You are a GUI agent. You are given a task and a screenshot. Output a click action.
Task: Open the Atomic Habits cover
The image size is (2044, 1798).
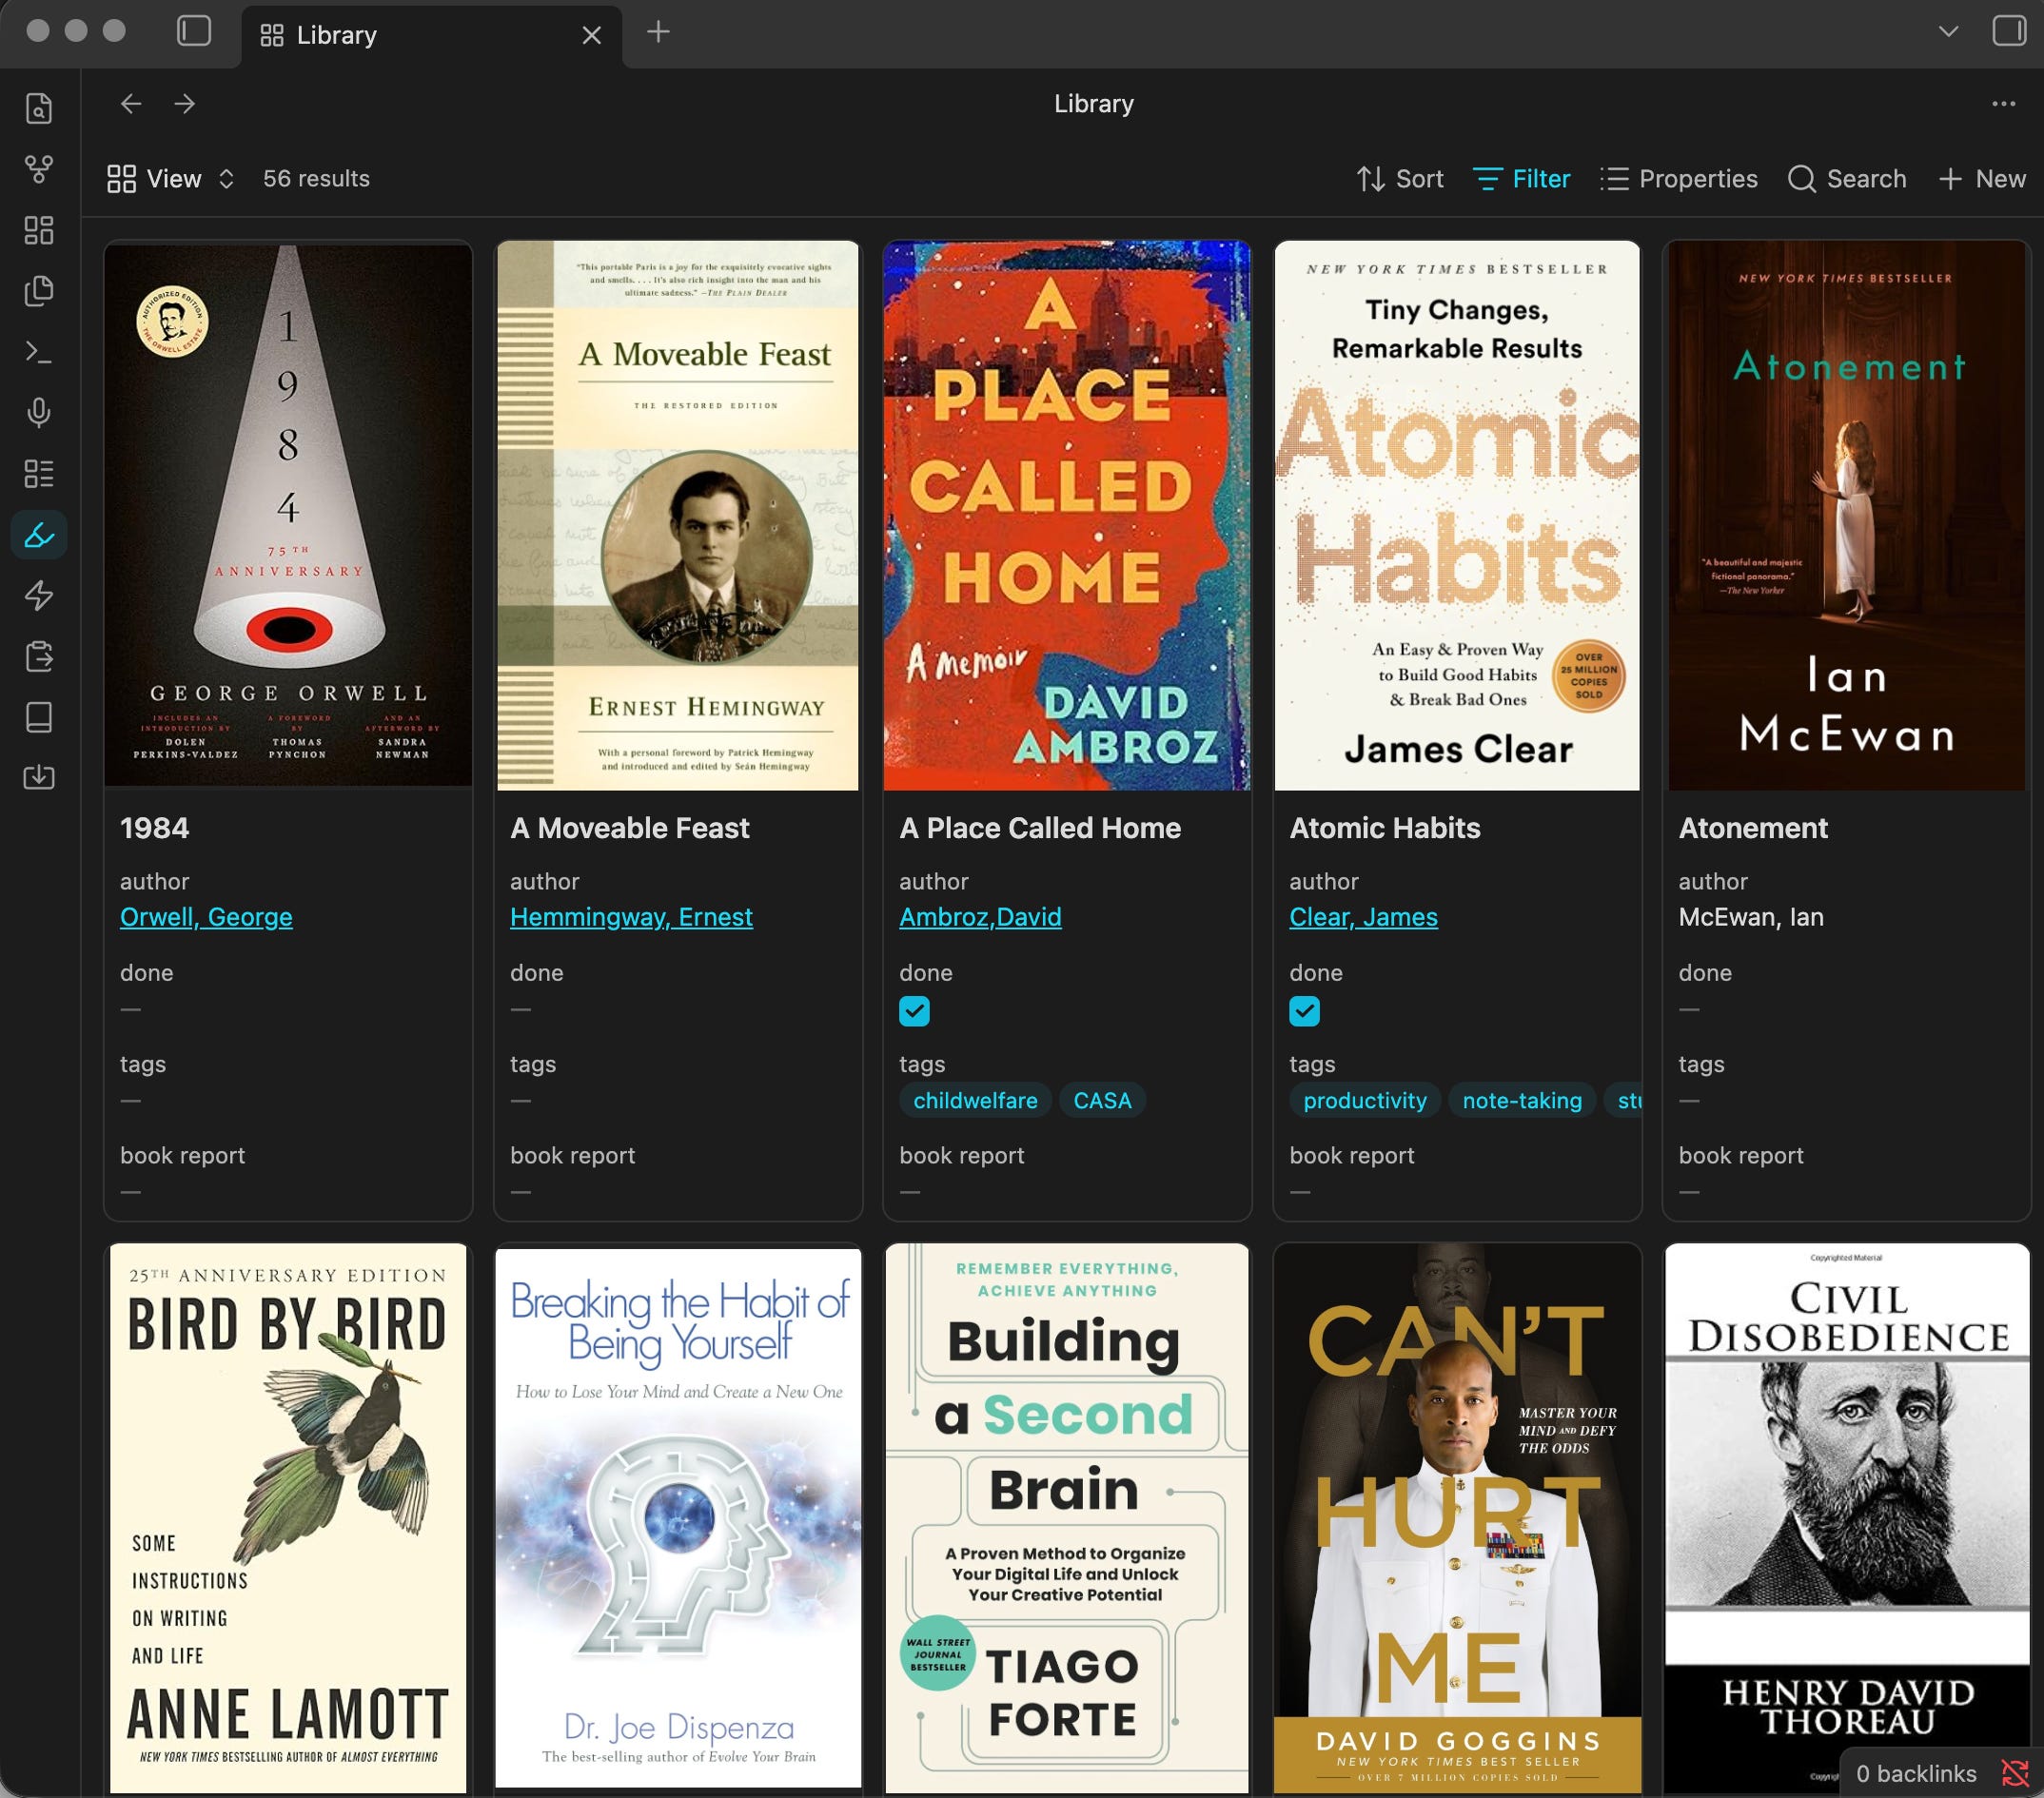point(1457,515)
